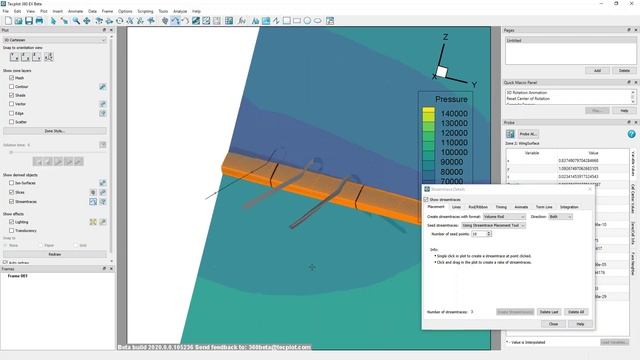Enable the Iso-Surfaces checkbox
The image size is (640, 360).
coord(11,183)
